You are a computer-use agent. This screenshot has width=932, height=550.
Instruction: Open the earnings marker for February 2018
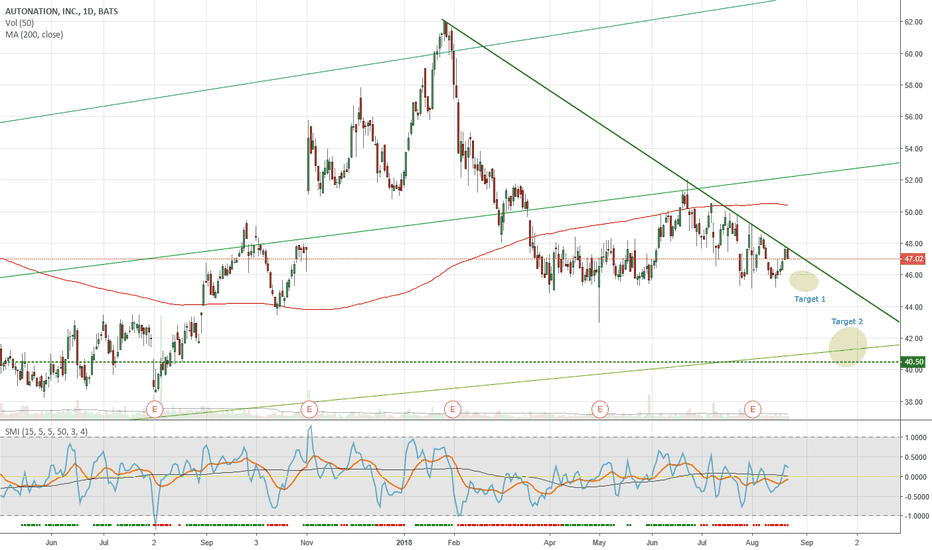pos(453,409)
